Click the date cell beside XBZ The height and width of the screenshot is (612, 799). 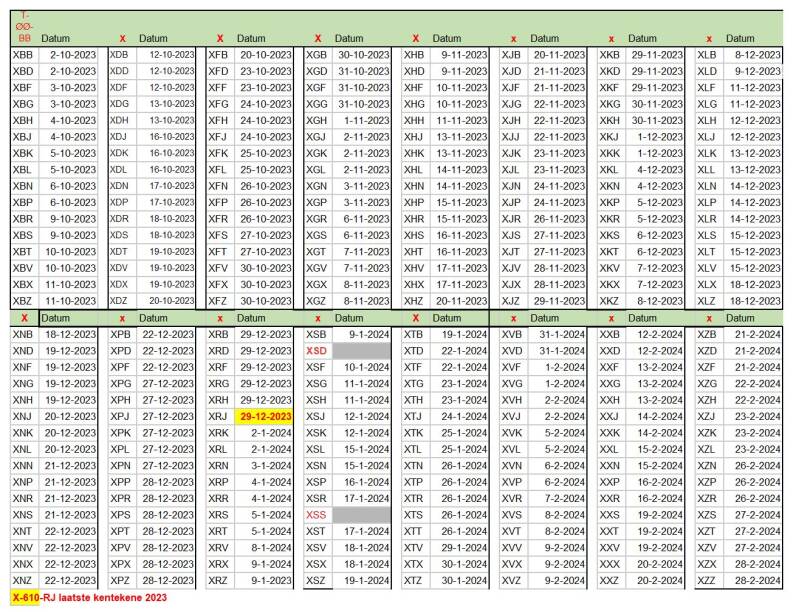pos(68,301)
